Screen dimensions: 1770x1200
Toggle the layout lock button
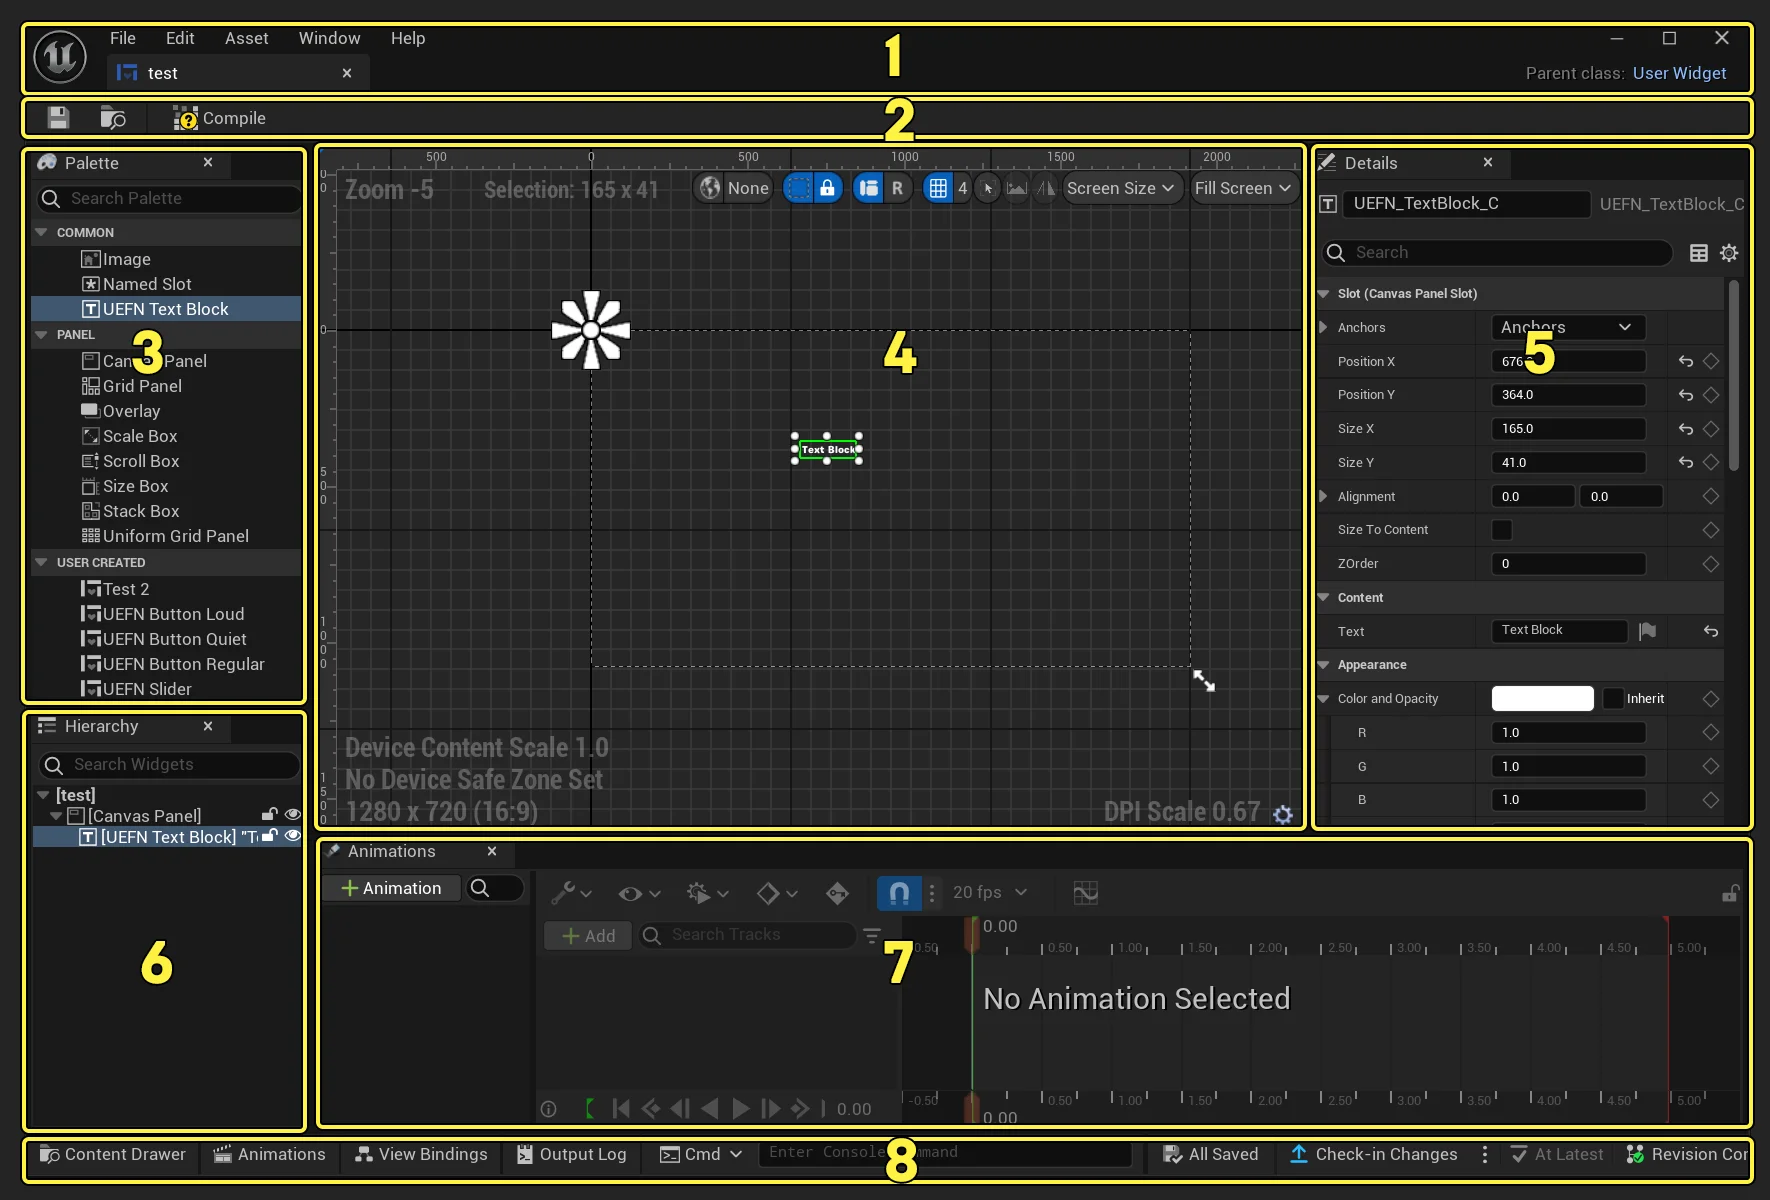pyautogui.click(x=827, y=188)
